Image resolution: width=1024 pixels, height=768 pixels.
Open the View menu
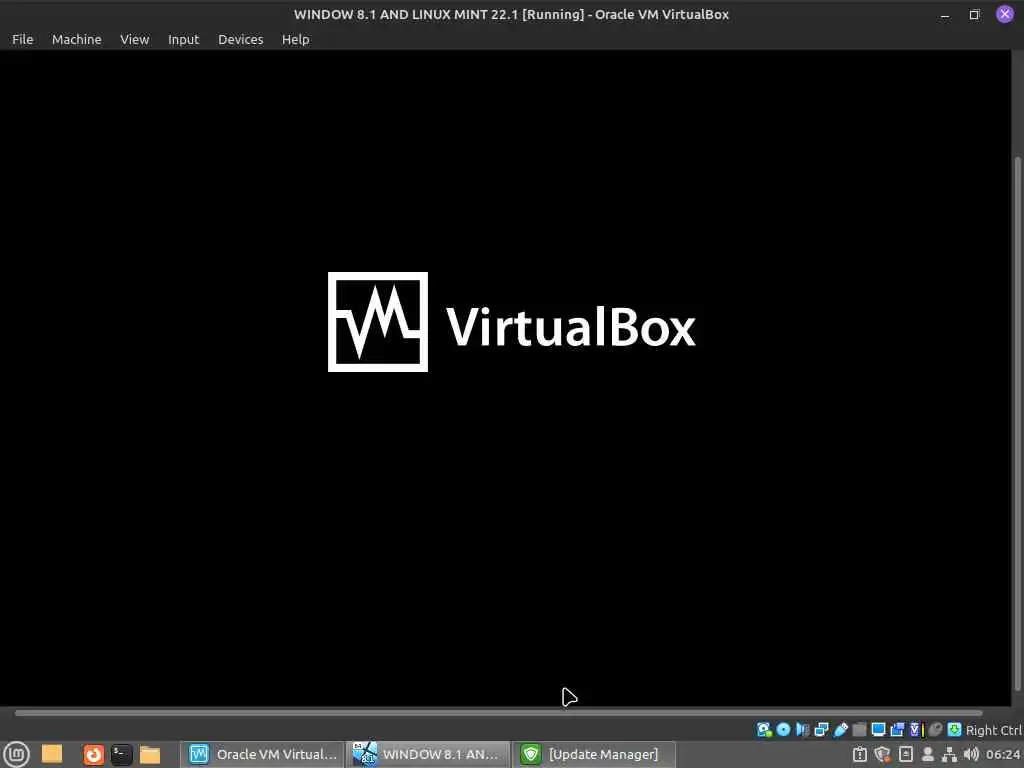pyautogui.click(x=135, y=39)
